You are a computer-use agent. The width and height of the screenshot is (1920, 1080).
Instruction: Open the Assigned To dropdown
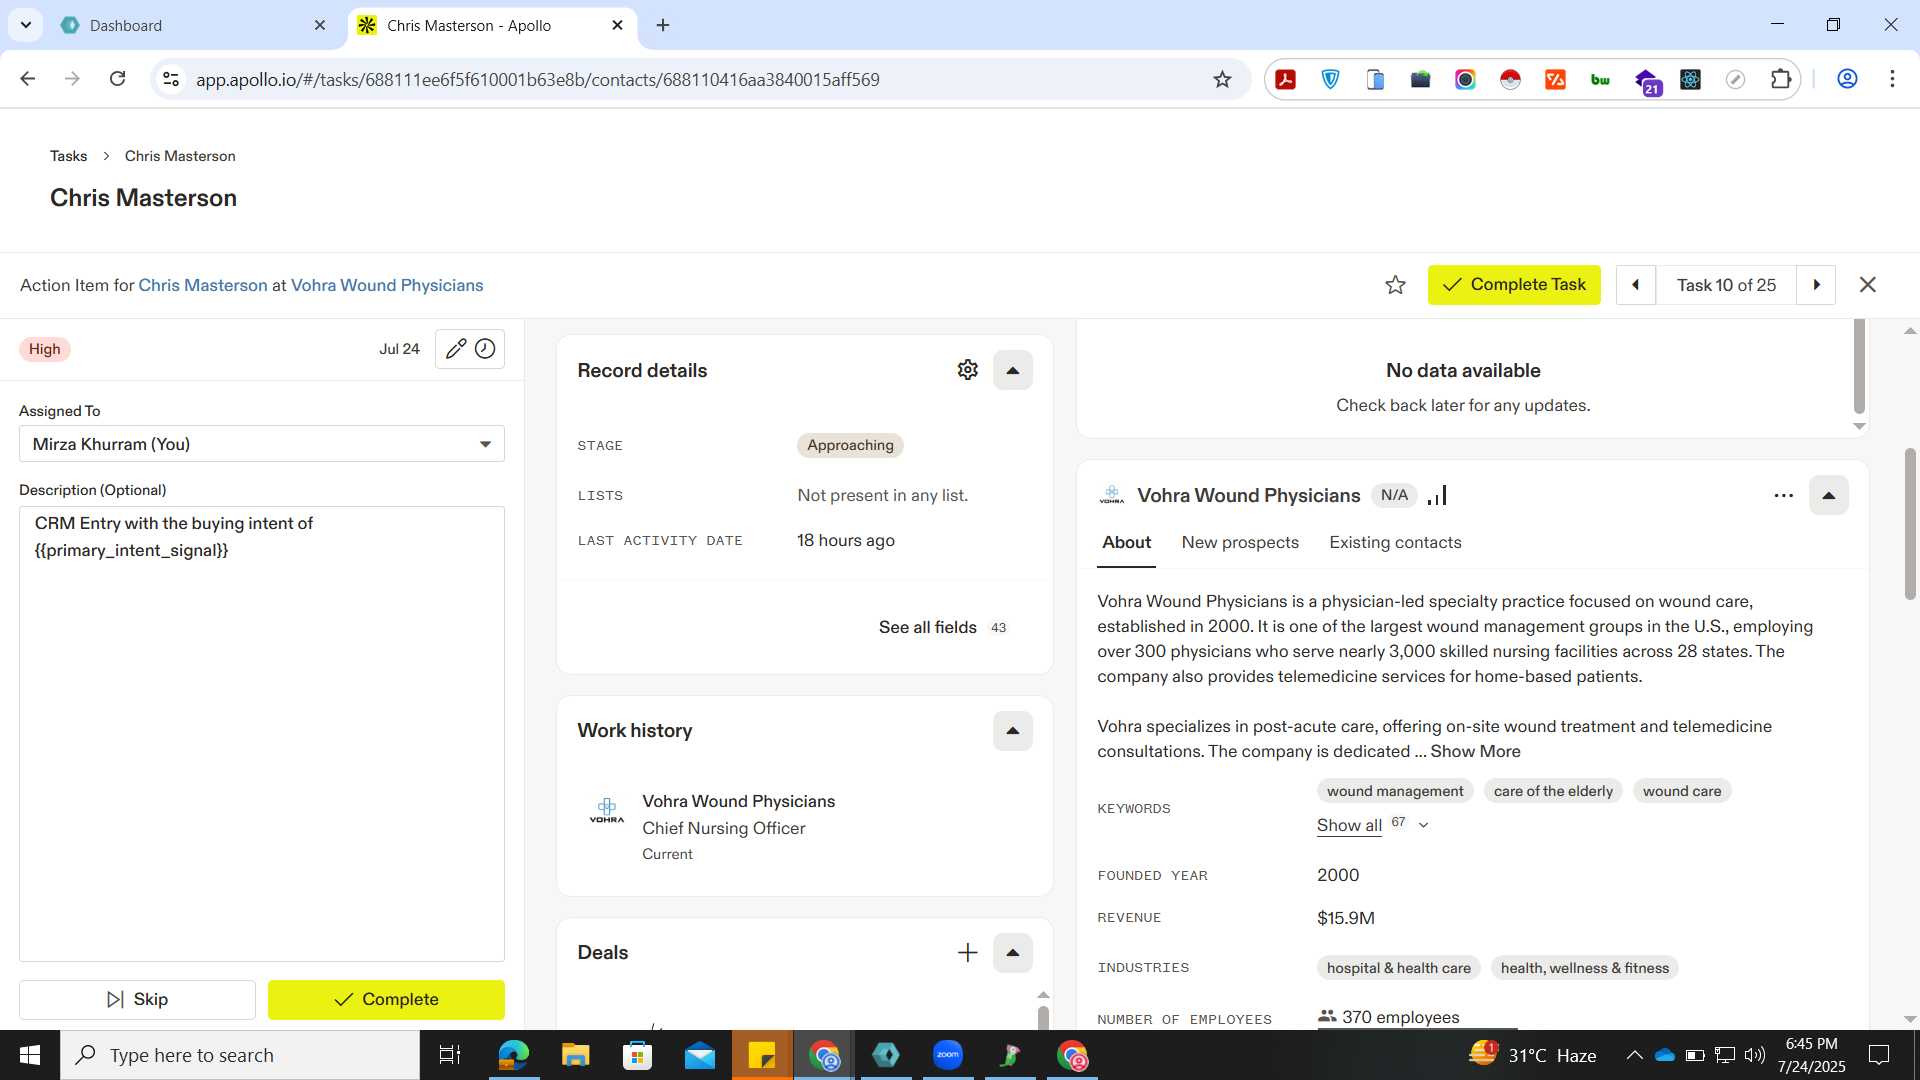[262, 444]
